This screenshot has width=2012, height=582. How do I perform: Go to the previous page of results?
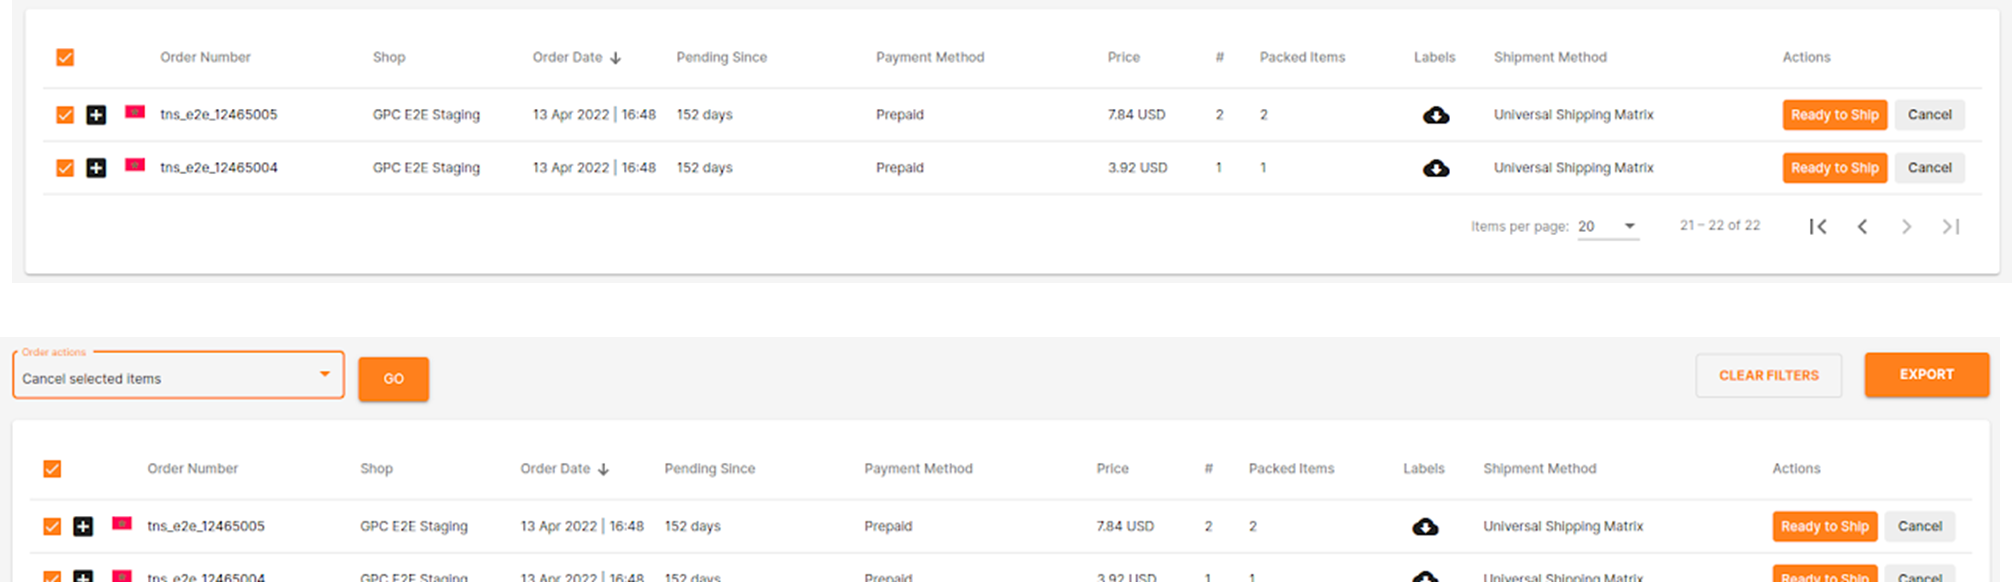pos(1862,226)
